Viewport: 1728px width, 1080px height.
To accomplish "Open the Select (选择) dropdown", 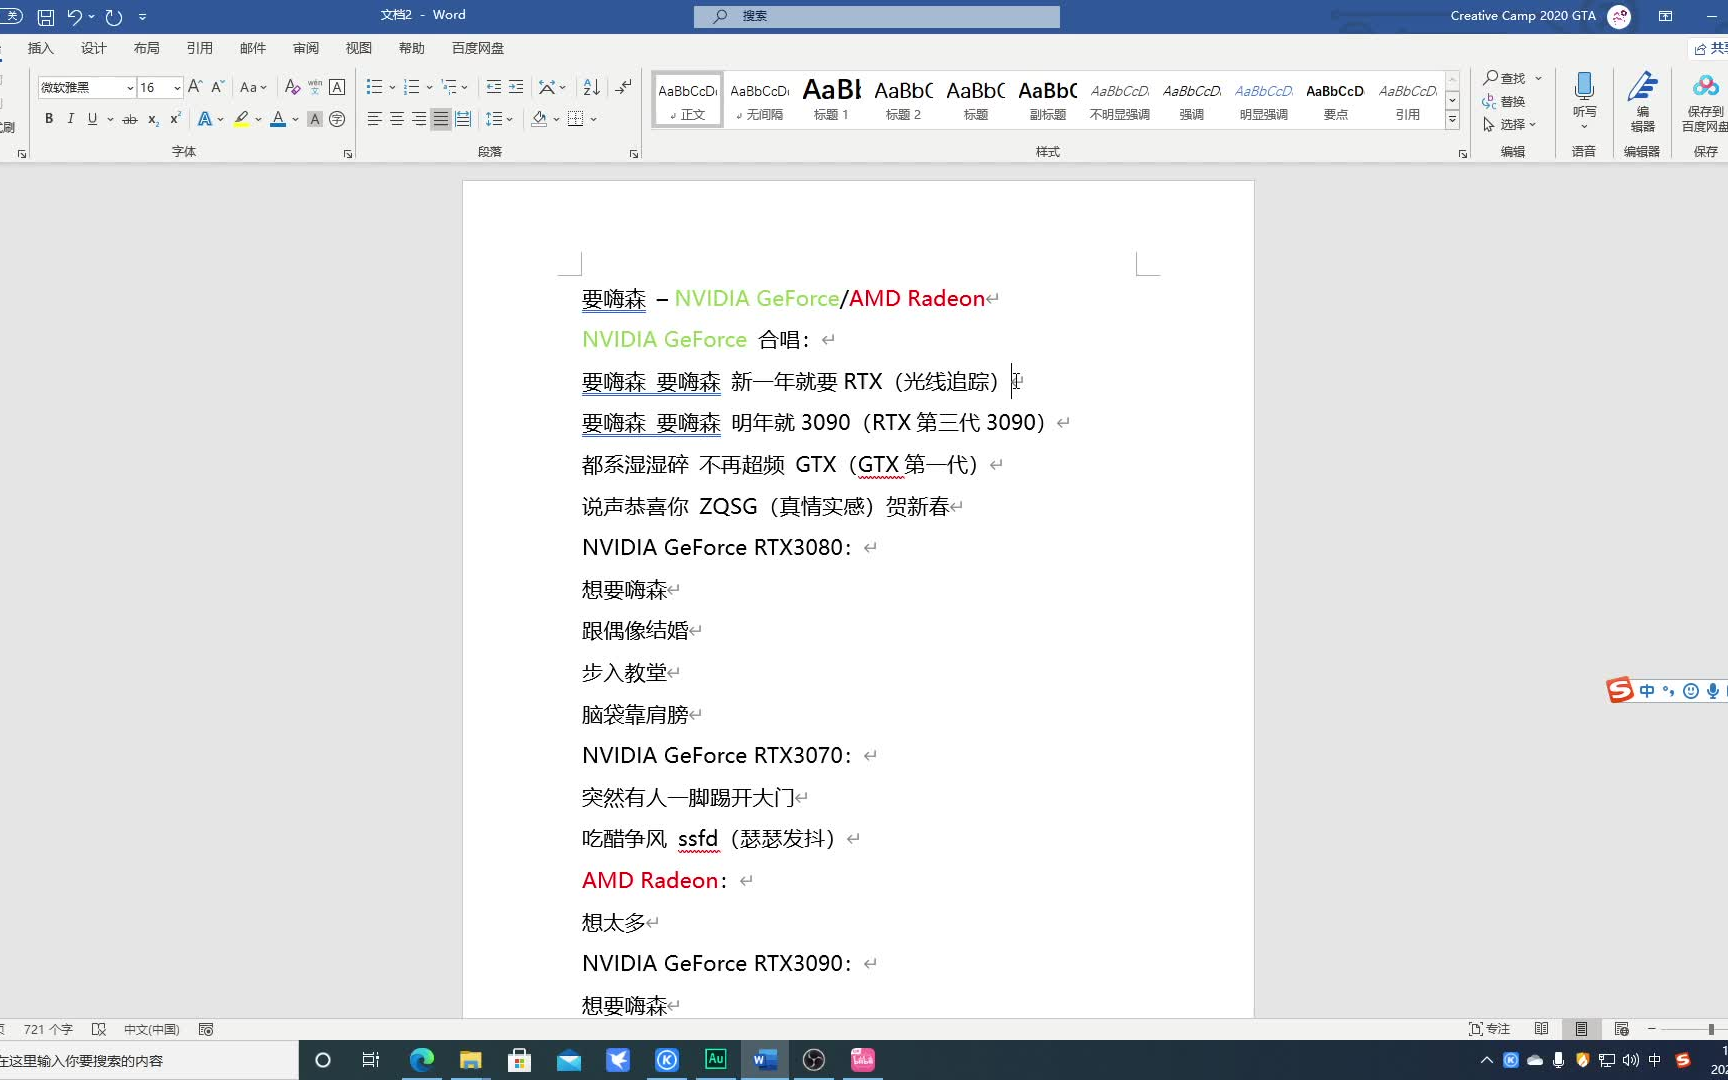I will [1510, 125].
